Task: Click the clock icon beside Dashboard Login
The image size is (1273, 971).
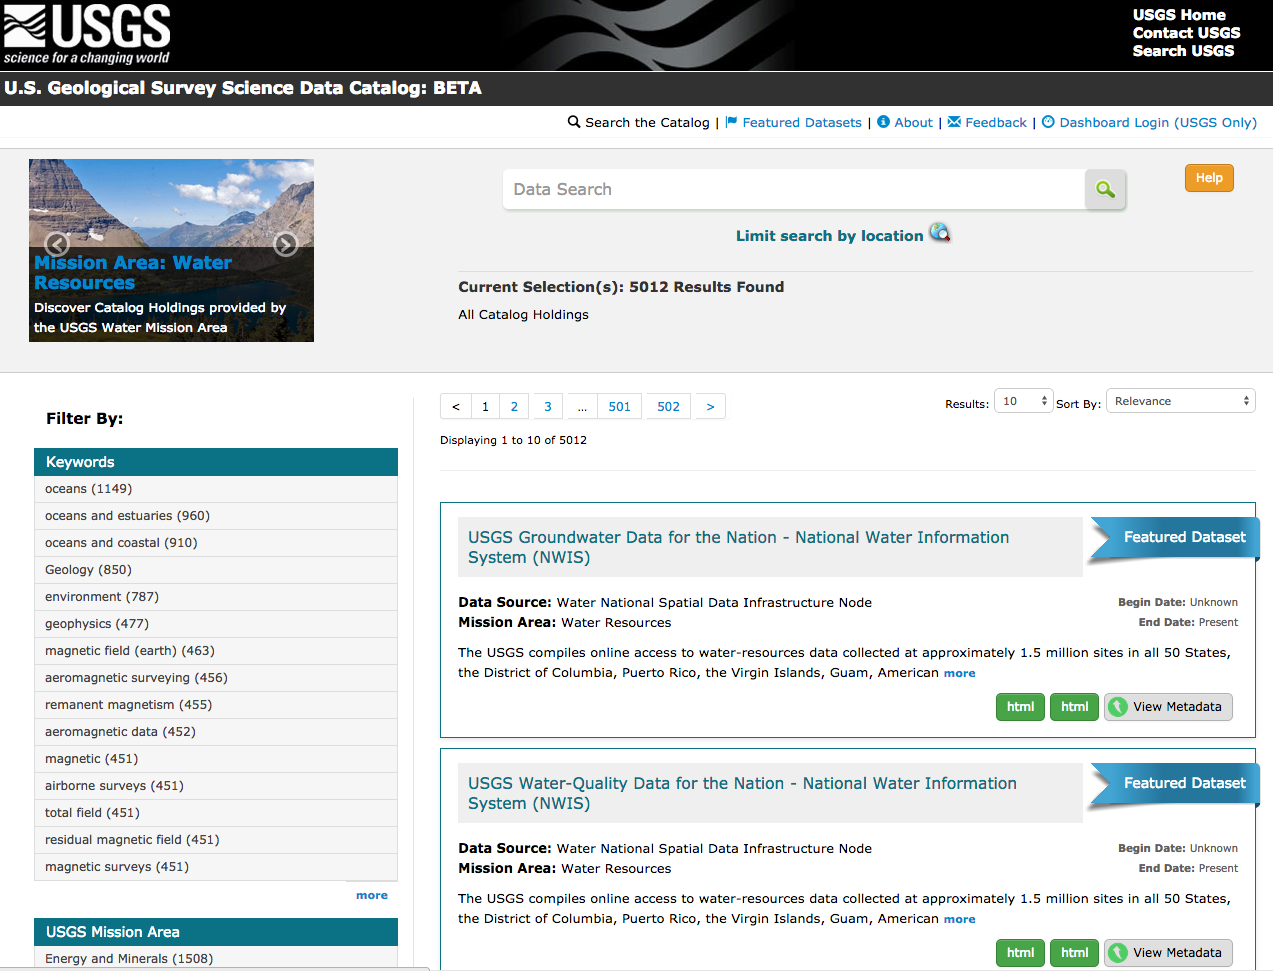Action: (x=1046, y=122)
